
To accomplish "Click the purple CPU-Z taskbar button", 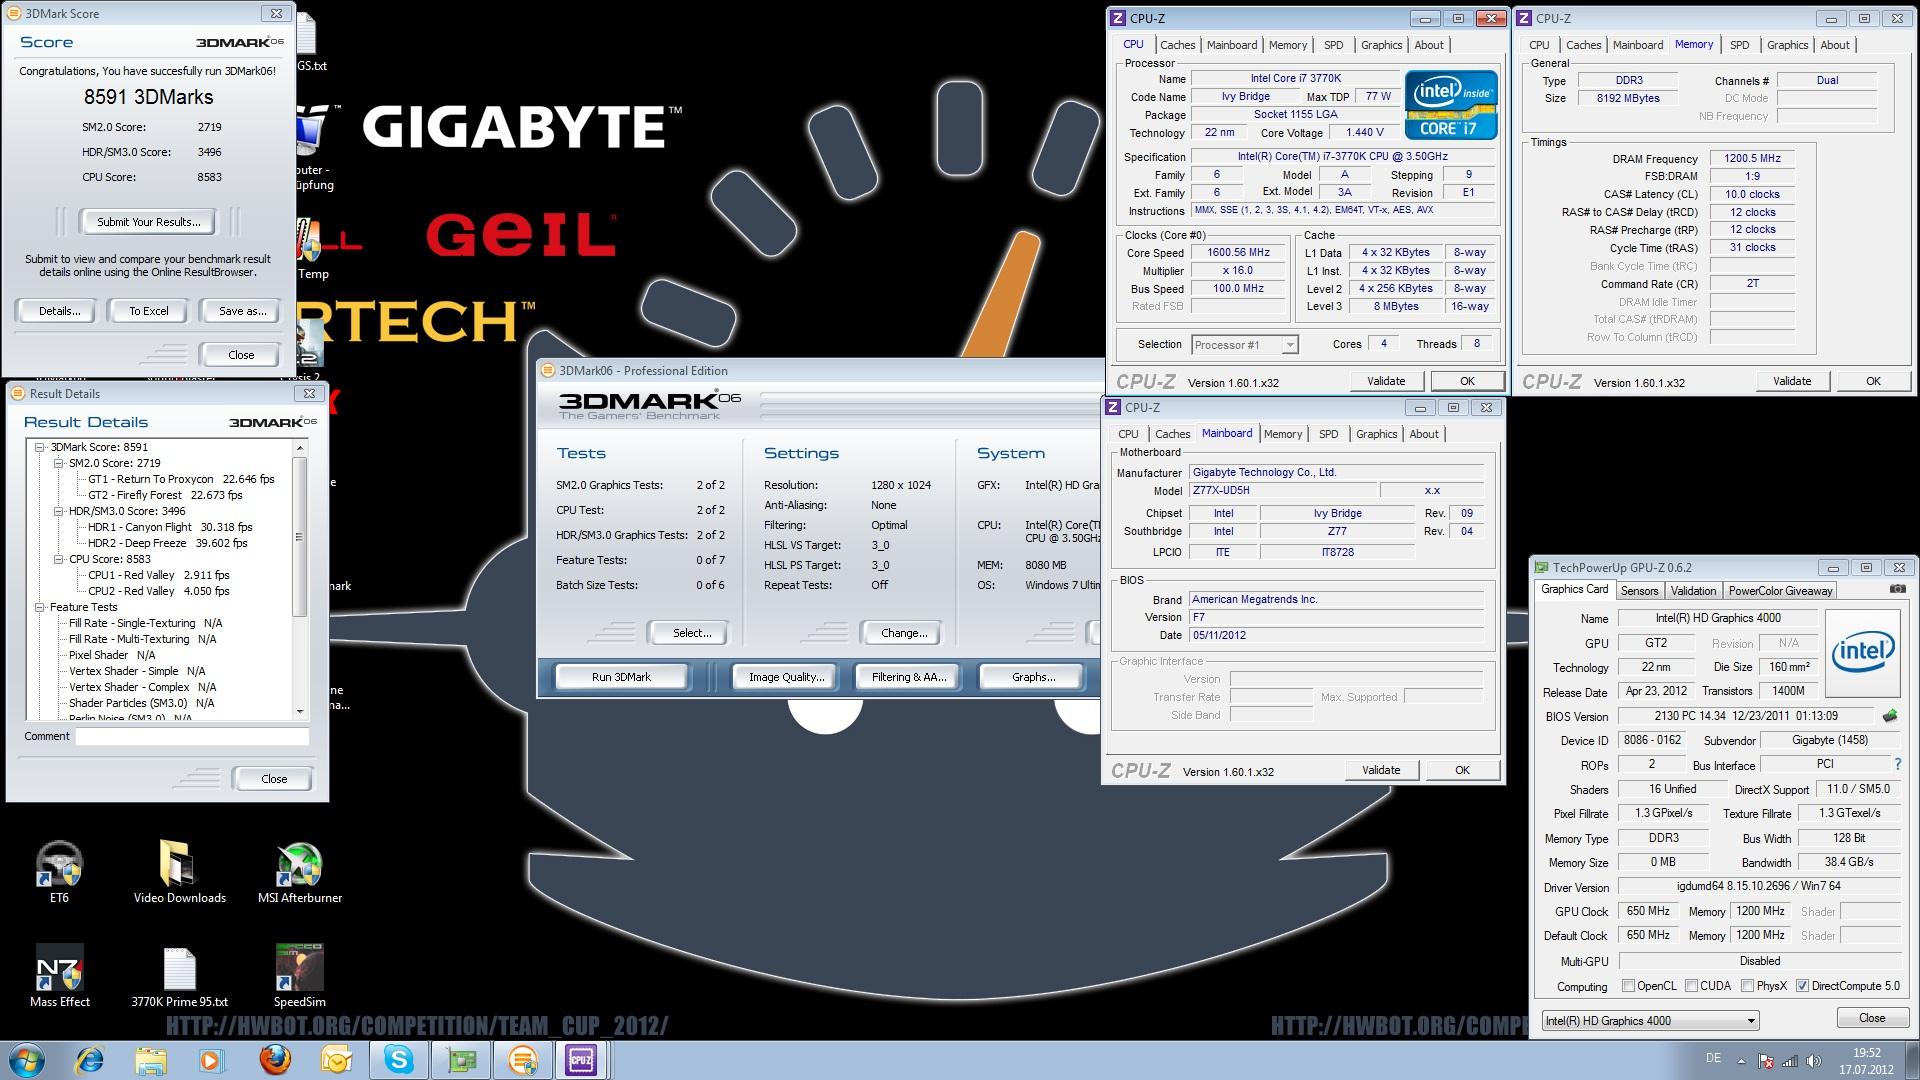I will pyautogui.click(x=581, y=1060).
